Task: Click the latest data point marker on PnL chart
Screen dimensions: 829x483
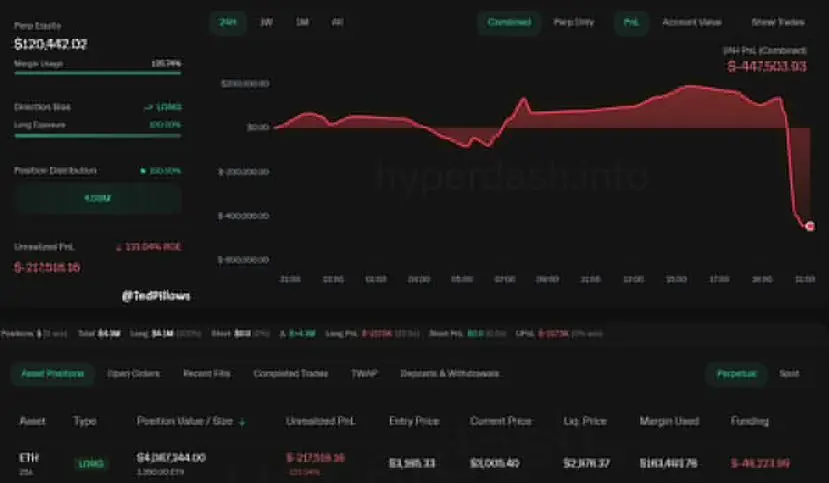Action: pyautogui.click(x=809, y=226)
